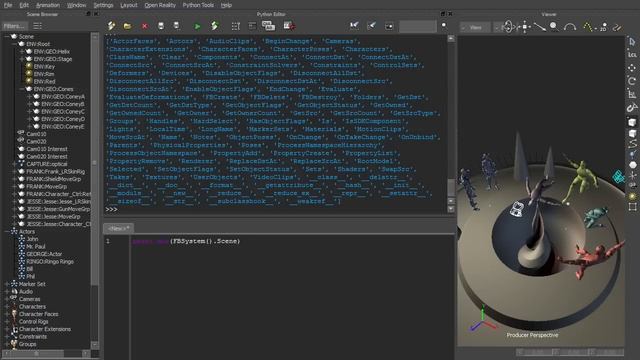Open the Layout menu

click(129, 5)
